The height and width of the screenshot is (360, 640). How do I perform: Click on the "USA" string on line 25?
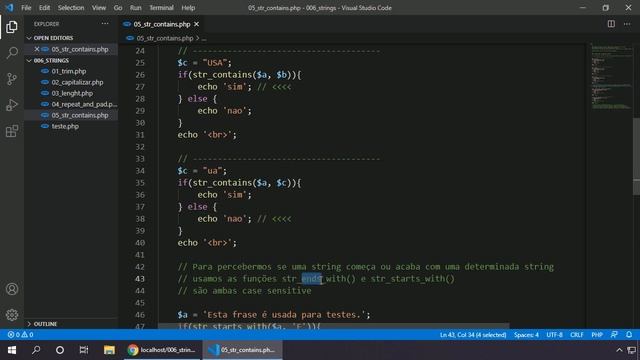click(x=215, y=63)
